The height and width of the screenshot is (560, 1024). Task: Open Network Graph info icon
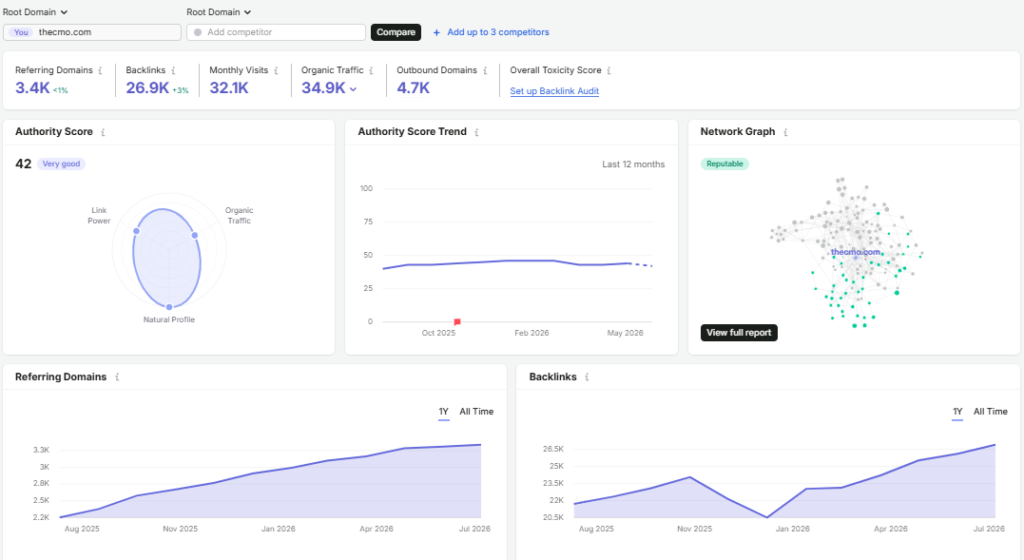coord(786,132)
